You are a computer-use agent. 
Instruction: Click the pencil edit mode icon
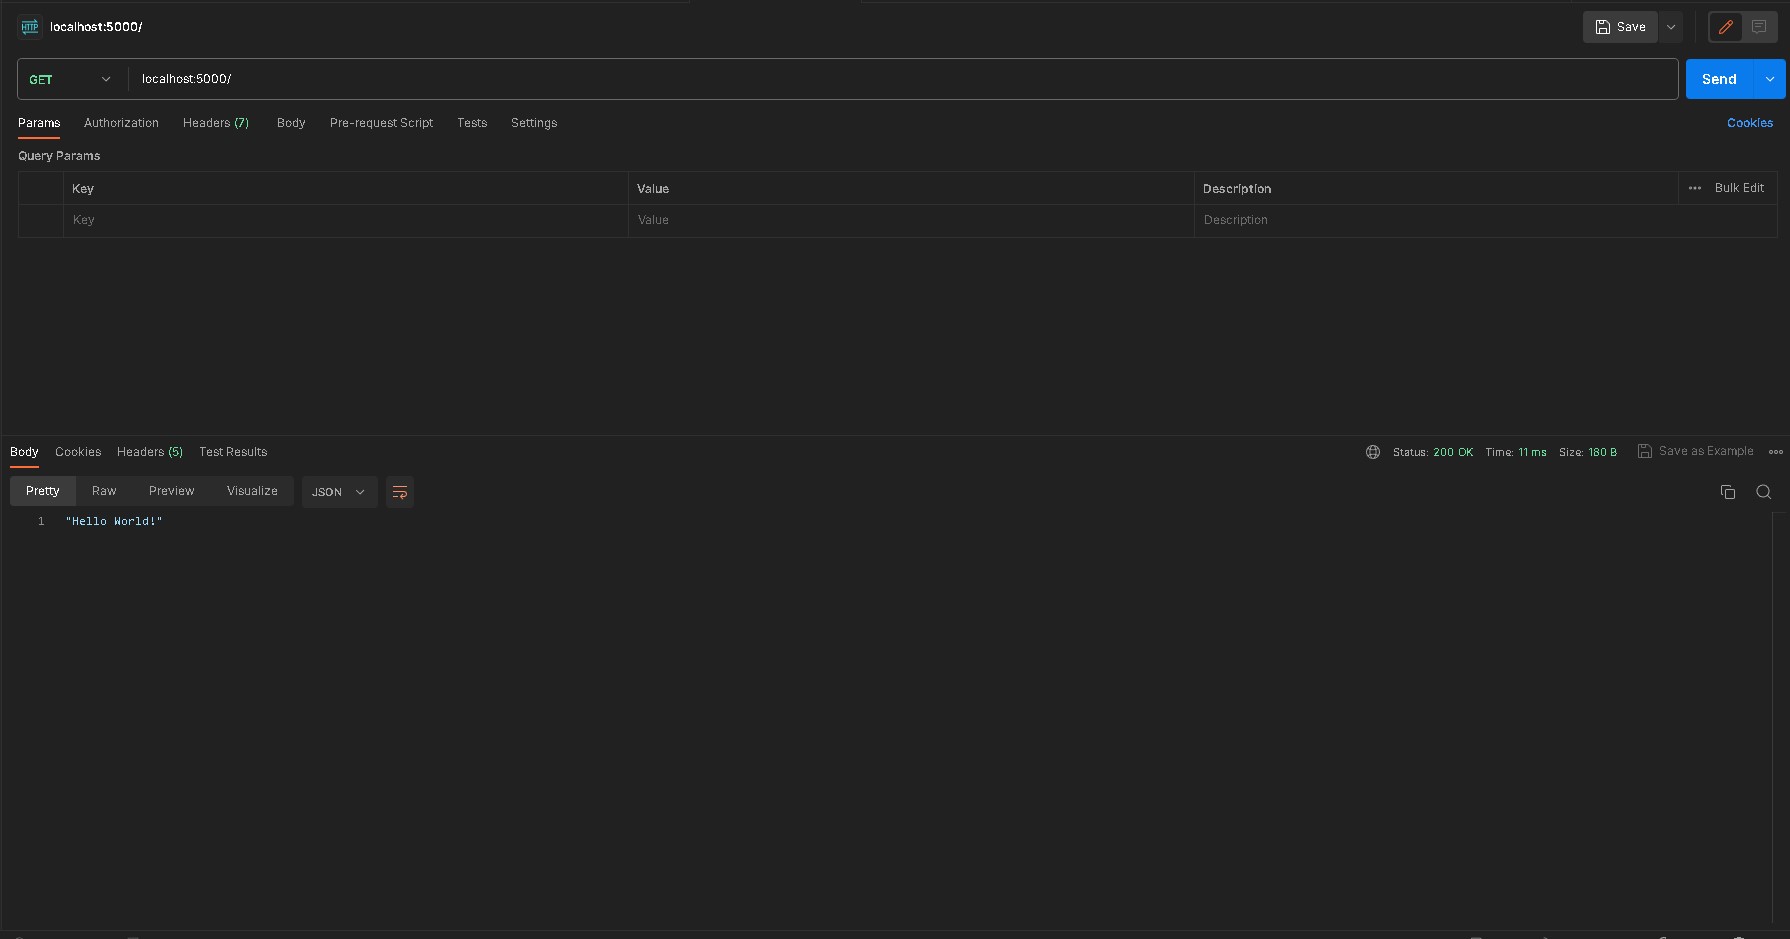[x=1725, y=27]
